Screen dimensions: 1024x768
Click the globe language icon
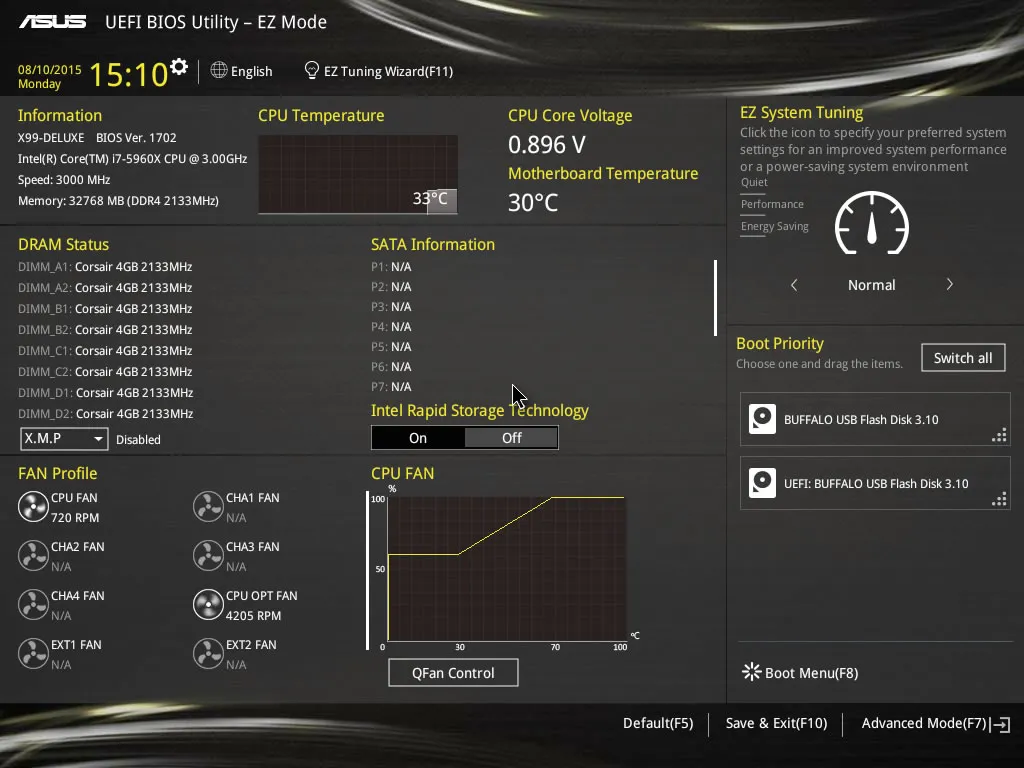219,70
